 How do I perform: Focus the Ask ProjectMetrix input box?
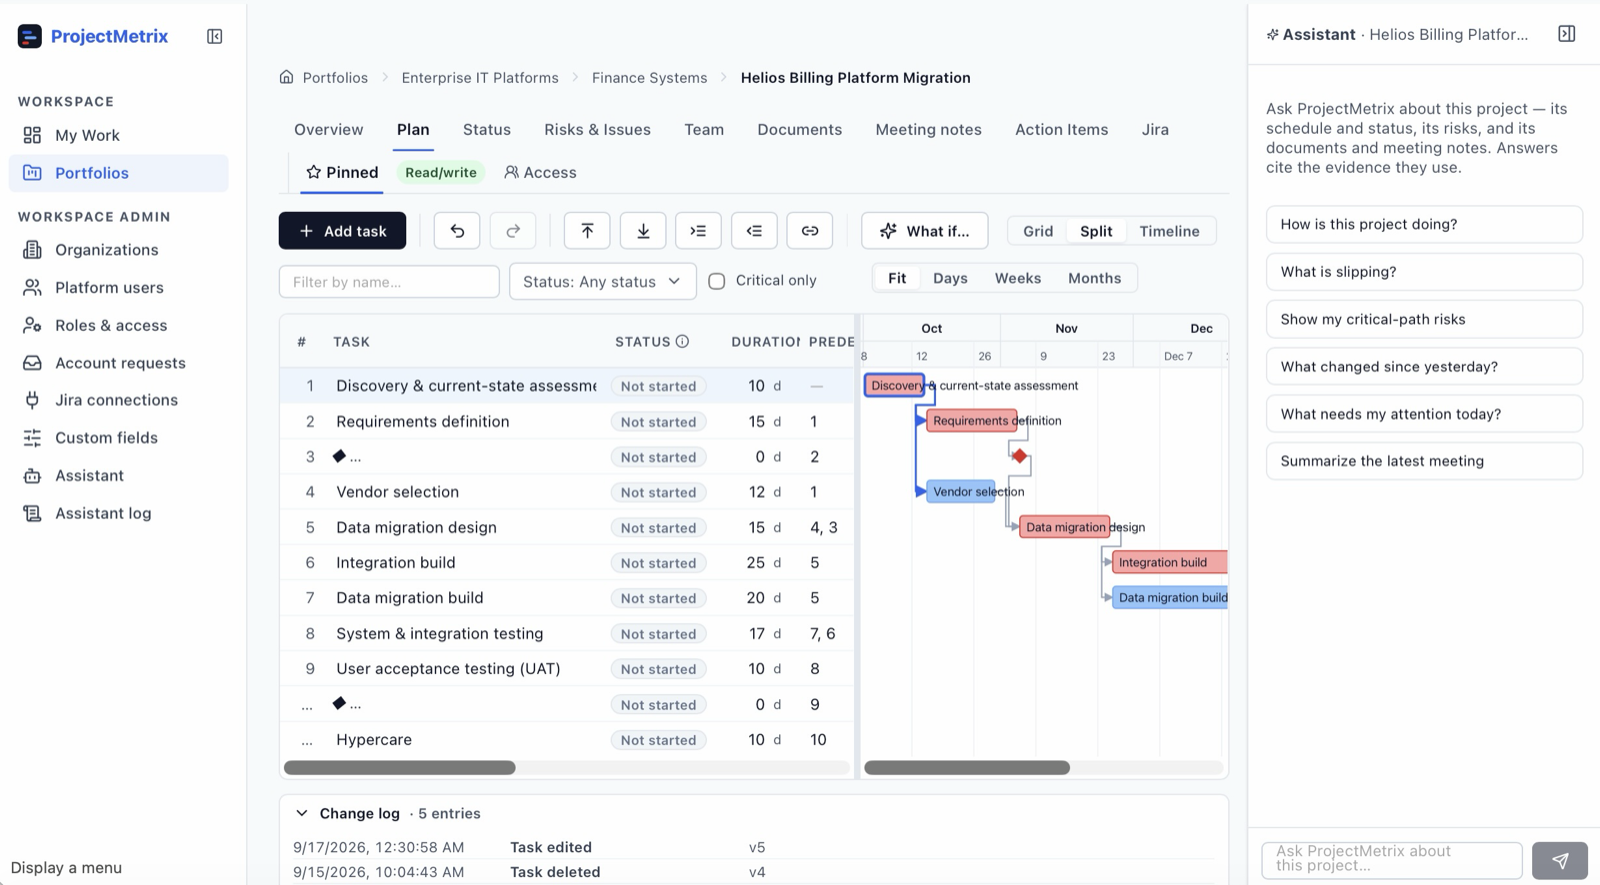(x=1392, y=860)
